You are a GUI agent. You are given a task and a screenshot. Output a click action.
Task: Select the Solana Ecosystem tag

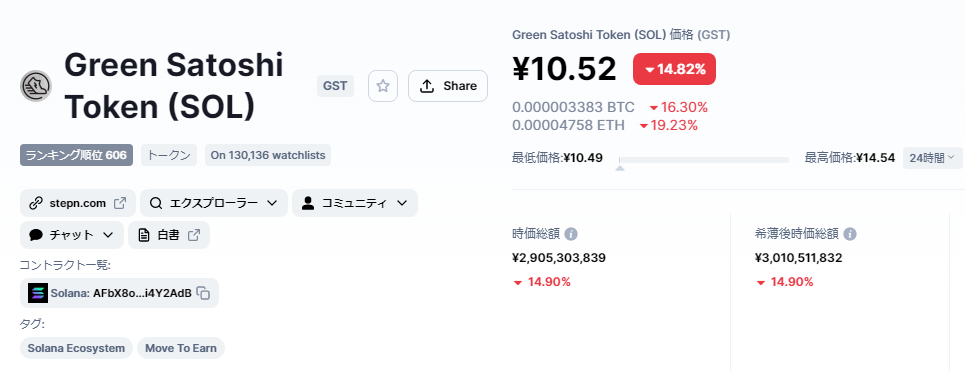76,348
